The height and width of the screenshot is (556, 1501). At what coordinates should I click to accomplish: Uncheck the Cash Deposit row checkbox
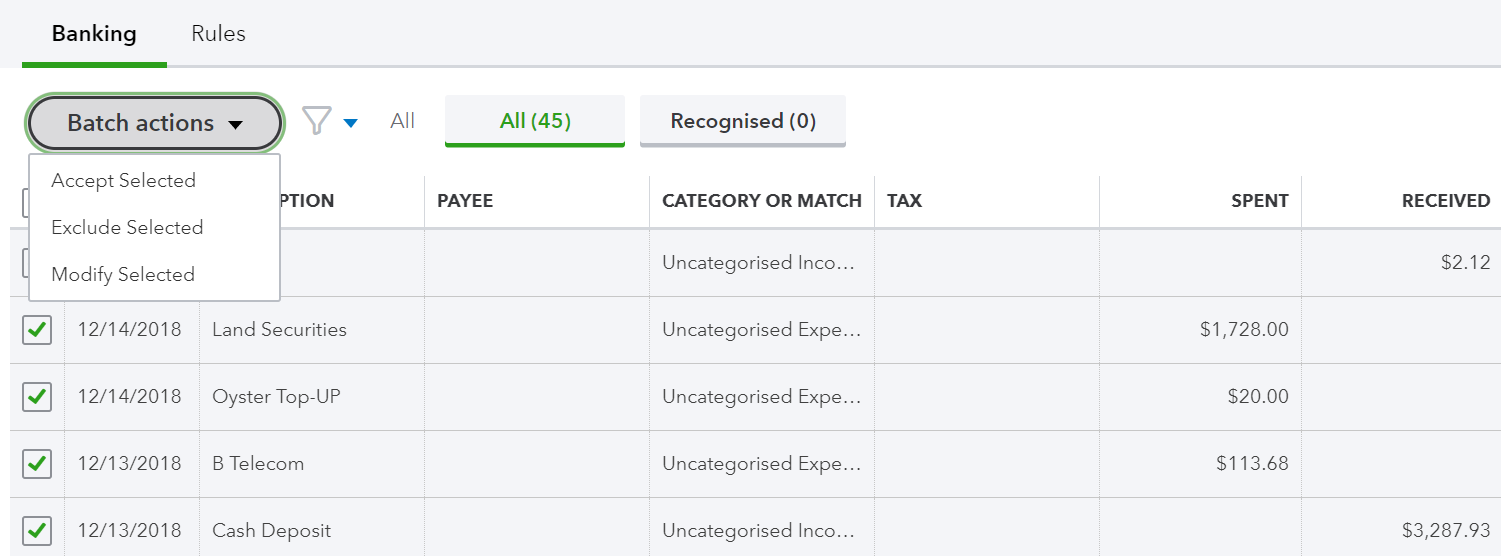pyautogui.click(x=37, y=531)
